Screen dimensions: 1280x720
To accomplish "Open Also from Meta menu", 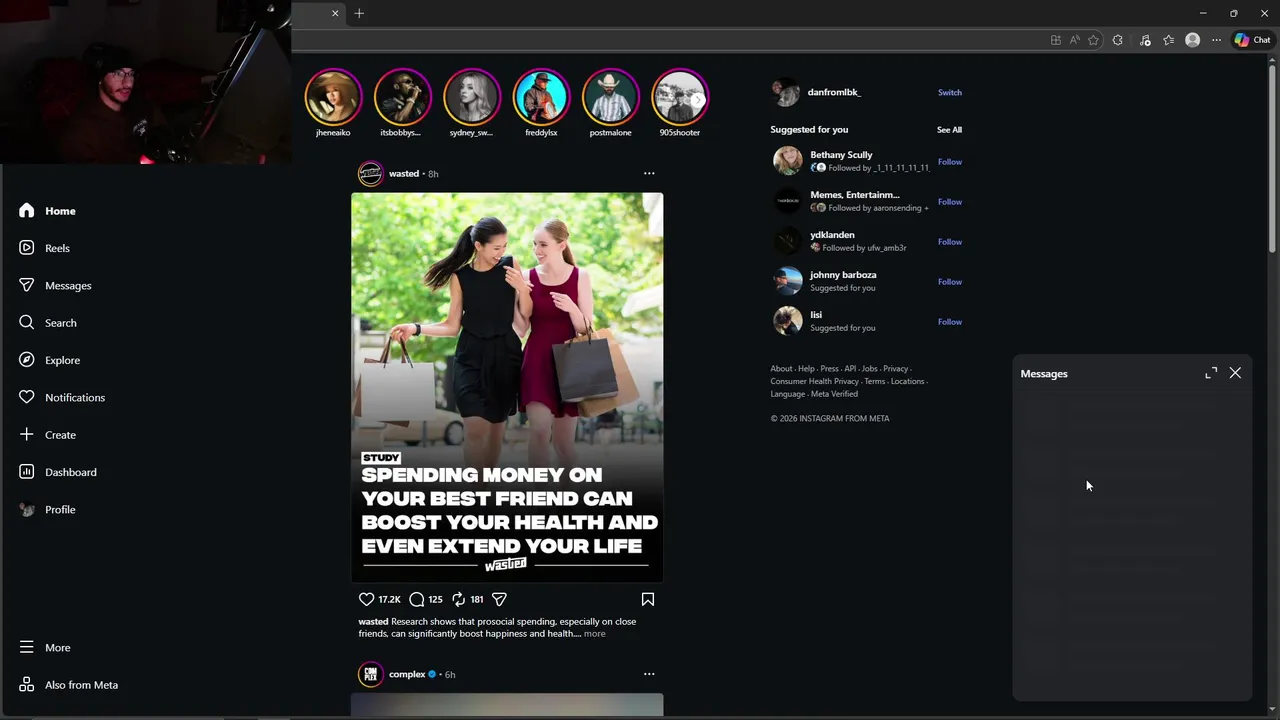I will click(68, 685).
